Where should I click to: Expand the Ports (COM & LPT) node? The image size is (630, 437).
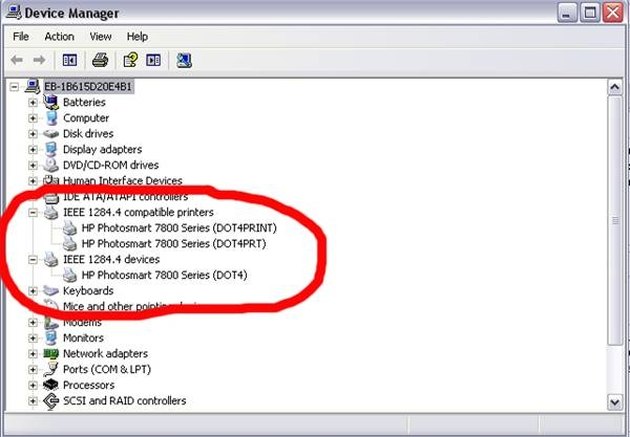(x=33, y=369)
